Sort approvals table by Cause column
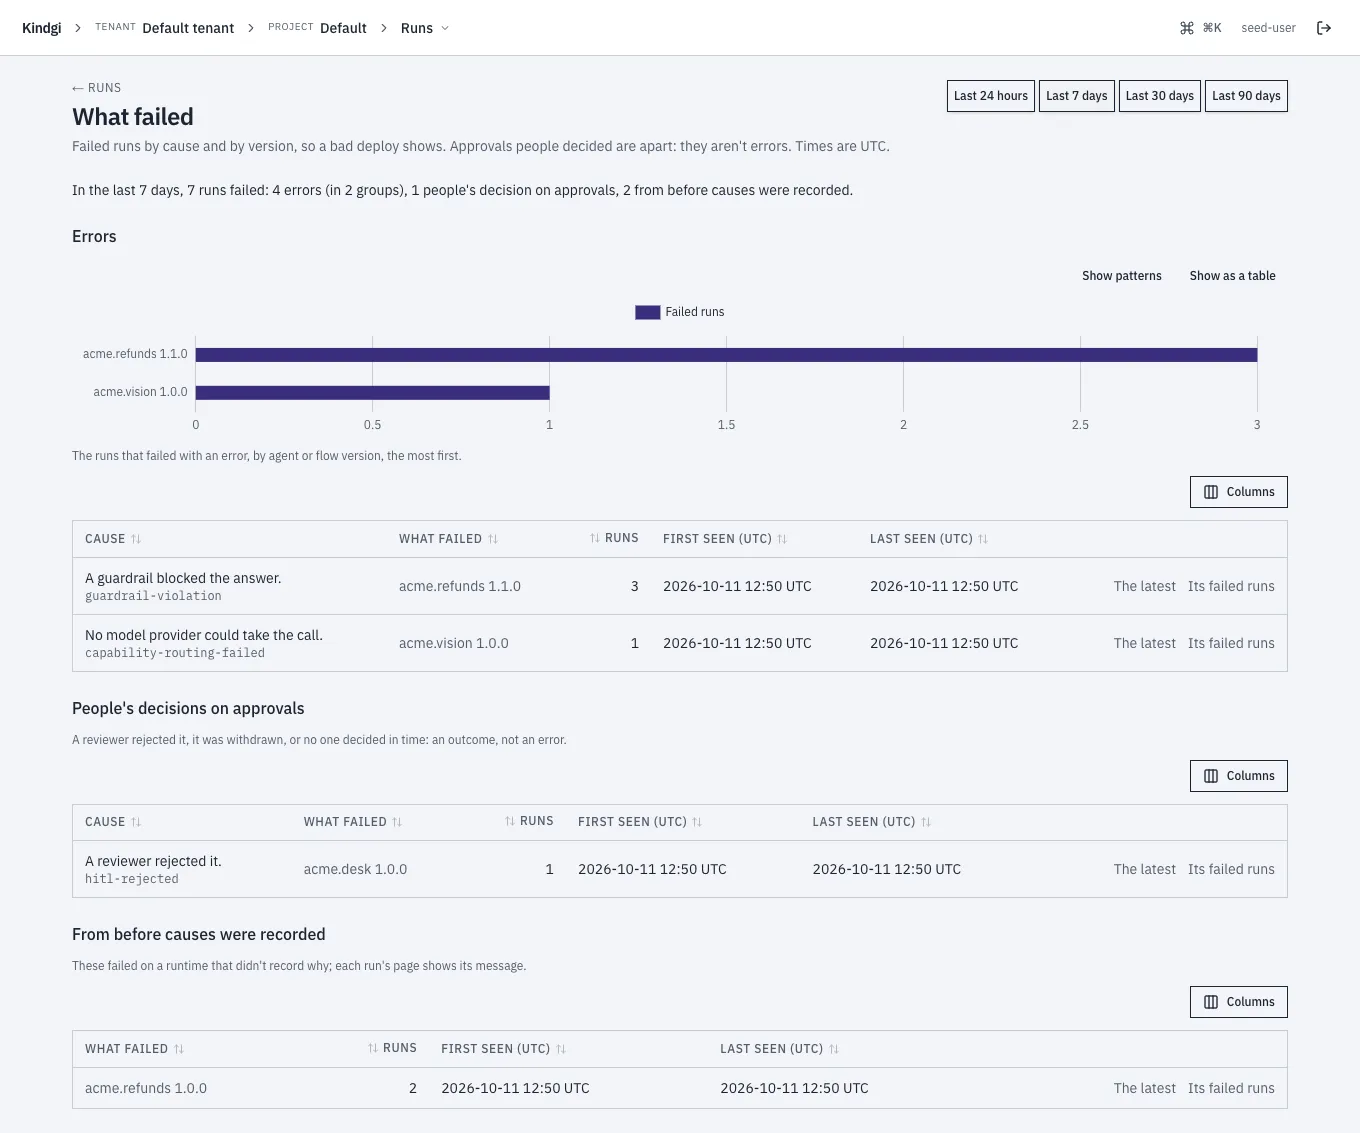The width and height of the screenshot is (1360, 1133). click(113, 822)
